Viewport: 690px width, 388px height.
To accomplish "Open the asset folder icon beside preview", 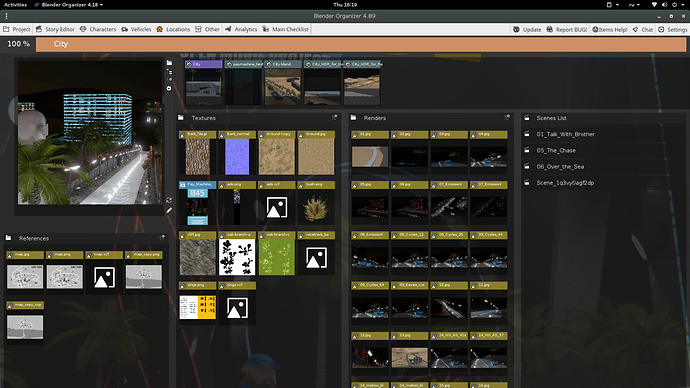I will pyautogui.click(x=169, y=63).
